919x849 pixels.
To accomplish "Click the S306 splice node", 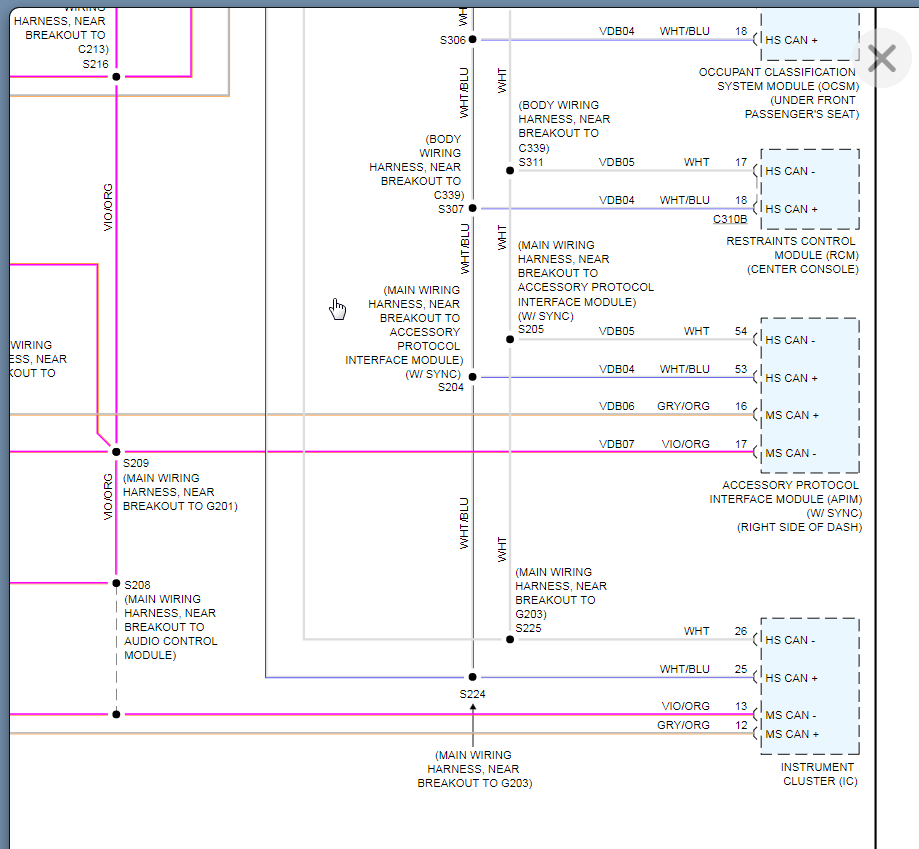I will (473, 40).
